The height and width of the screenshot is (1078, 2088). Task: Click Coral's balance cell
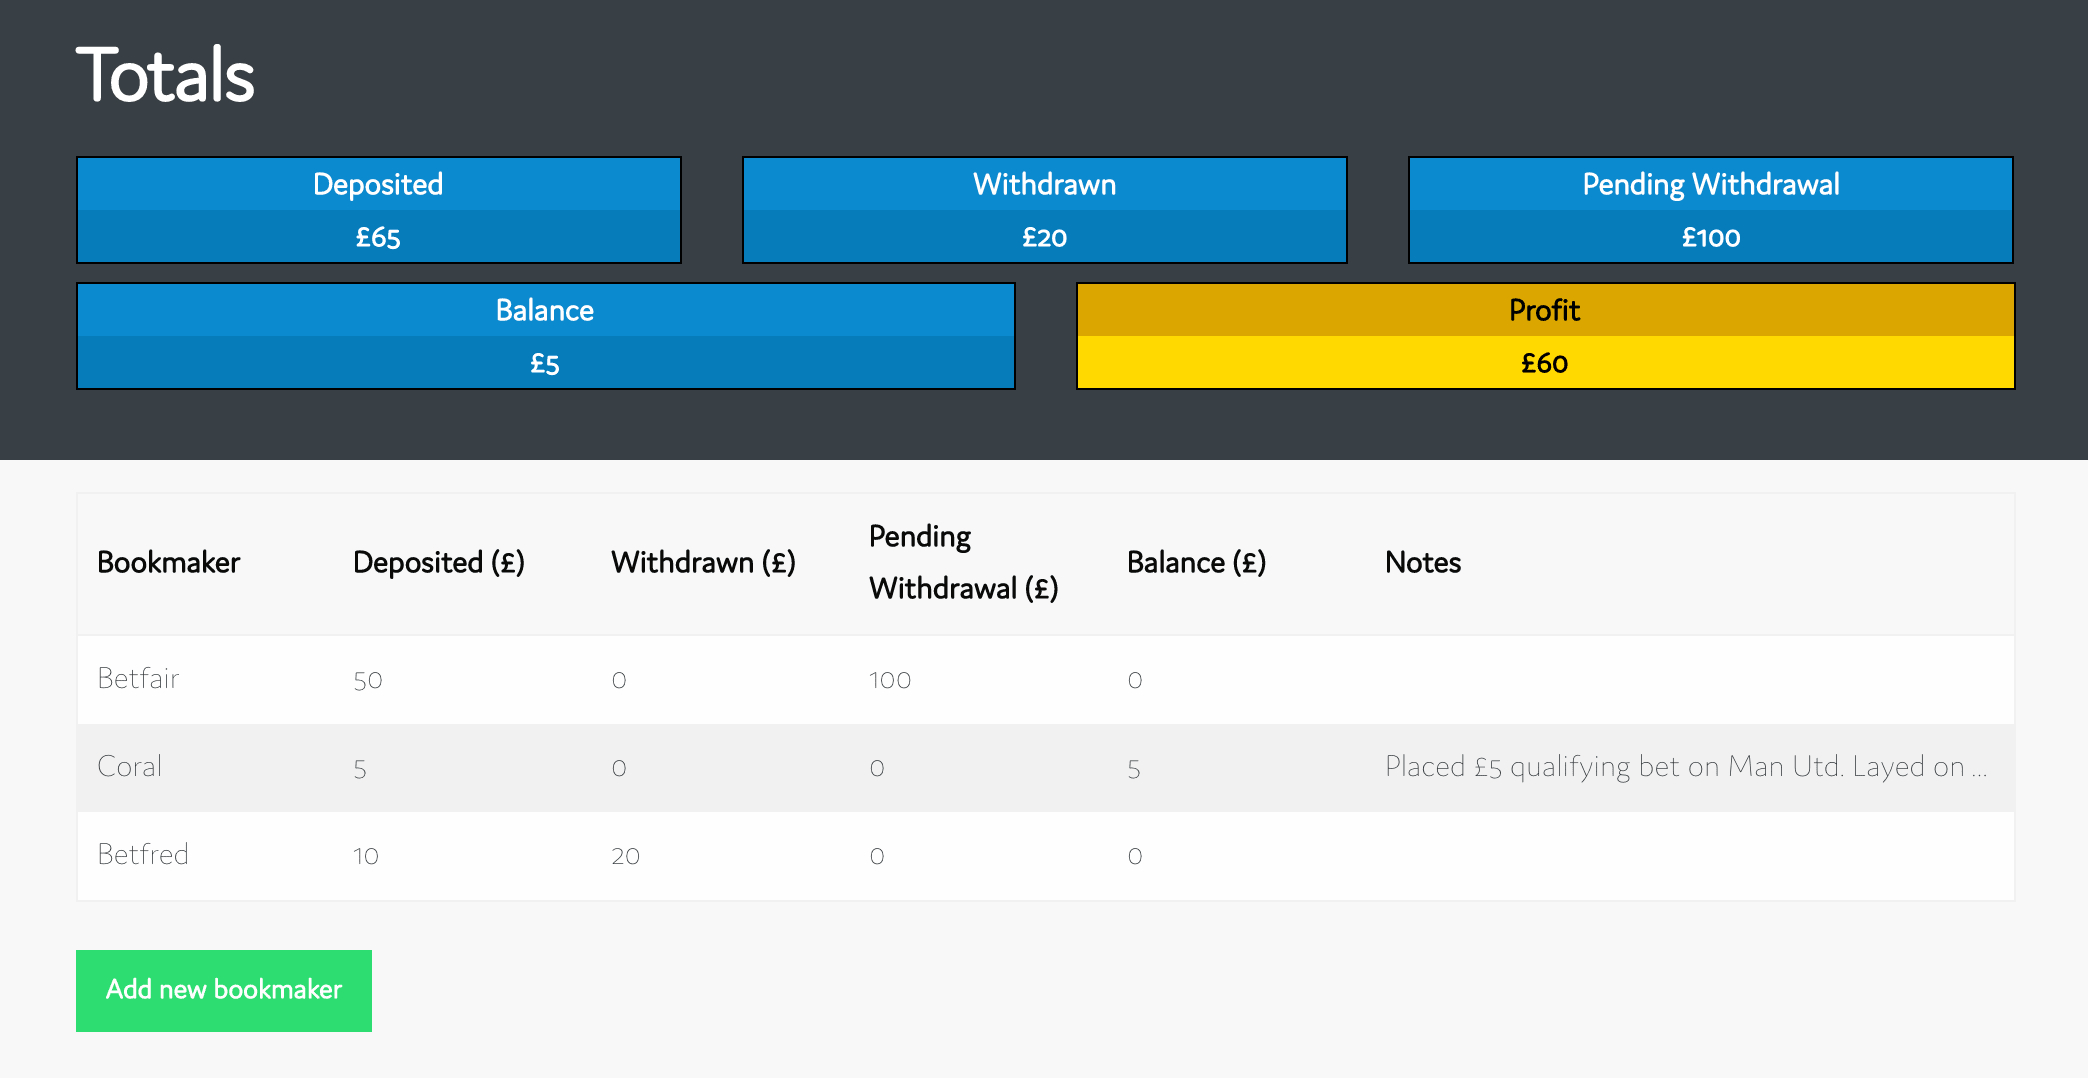(1134, 768)
